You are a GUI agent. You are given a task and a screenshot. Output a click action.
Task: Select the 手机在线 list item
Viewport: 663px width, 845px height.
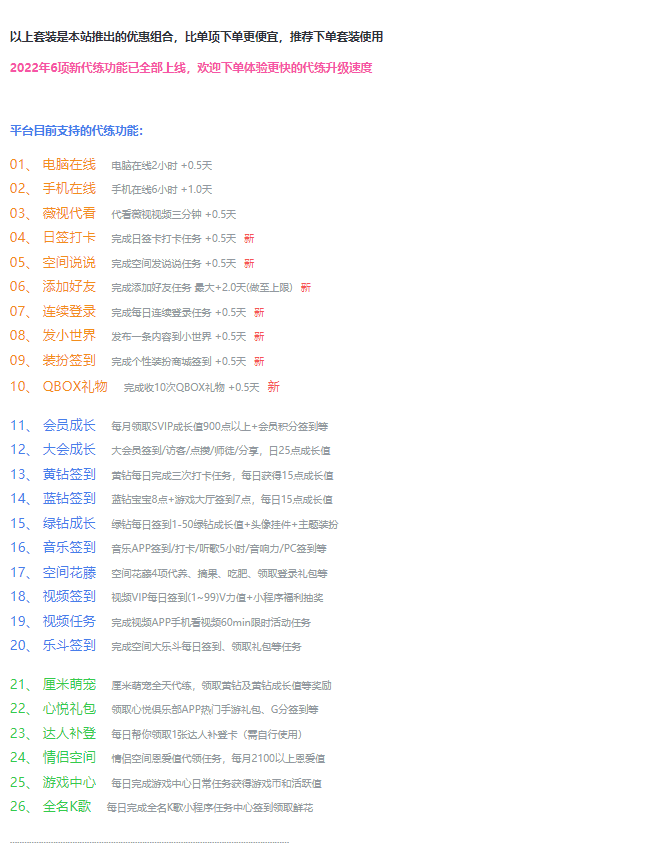69,188
